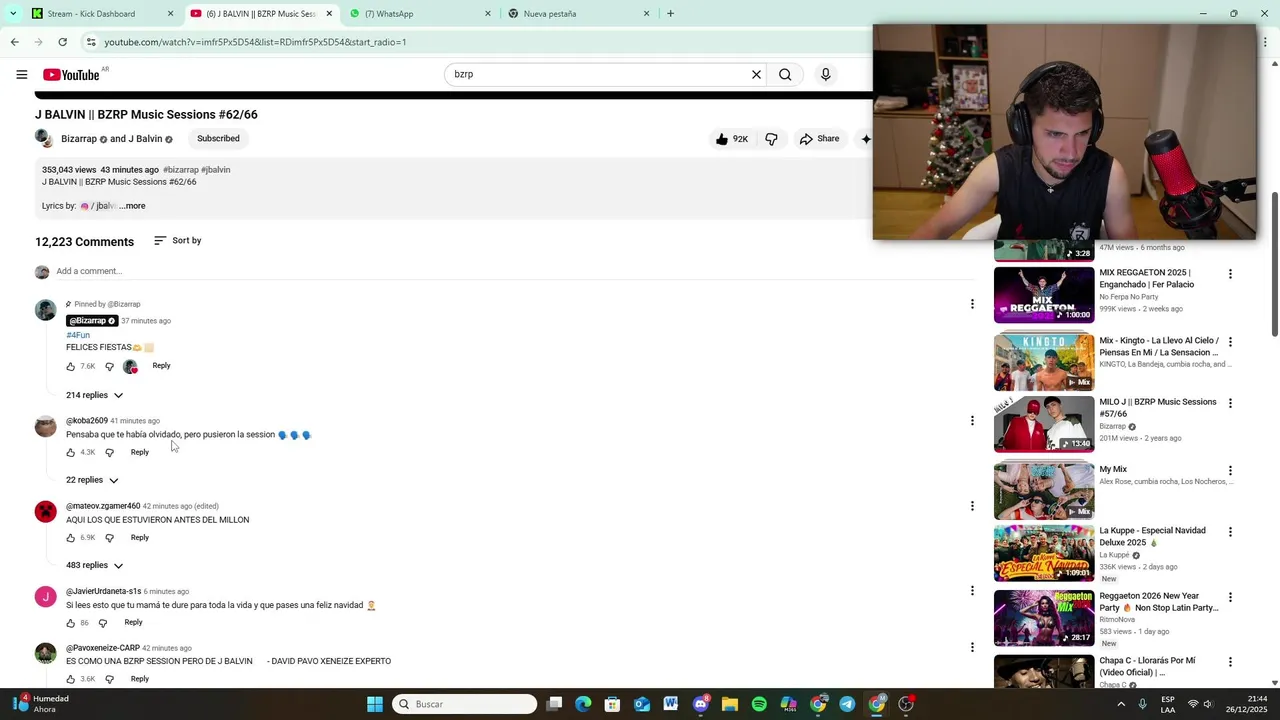Expand the 214 replies thread
The width and height of the screenshot is (1280, 720).
[94, 395]
